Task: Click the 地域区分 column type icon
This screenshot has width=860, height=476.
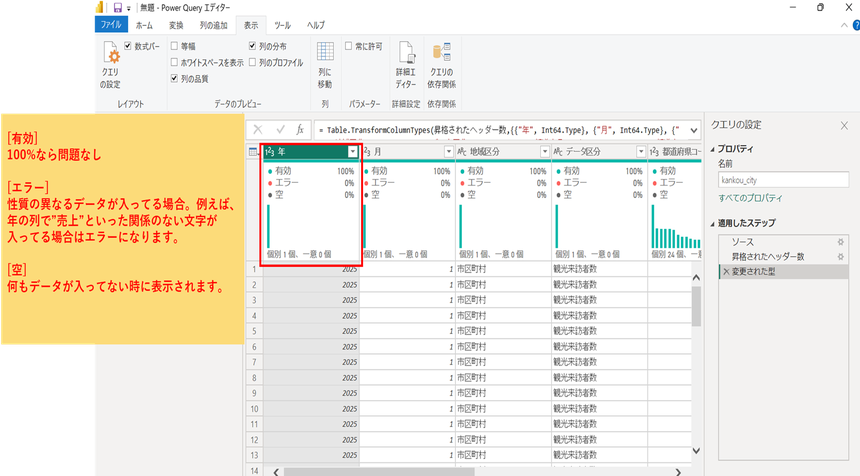Action: 462,152
